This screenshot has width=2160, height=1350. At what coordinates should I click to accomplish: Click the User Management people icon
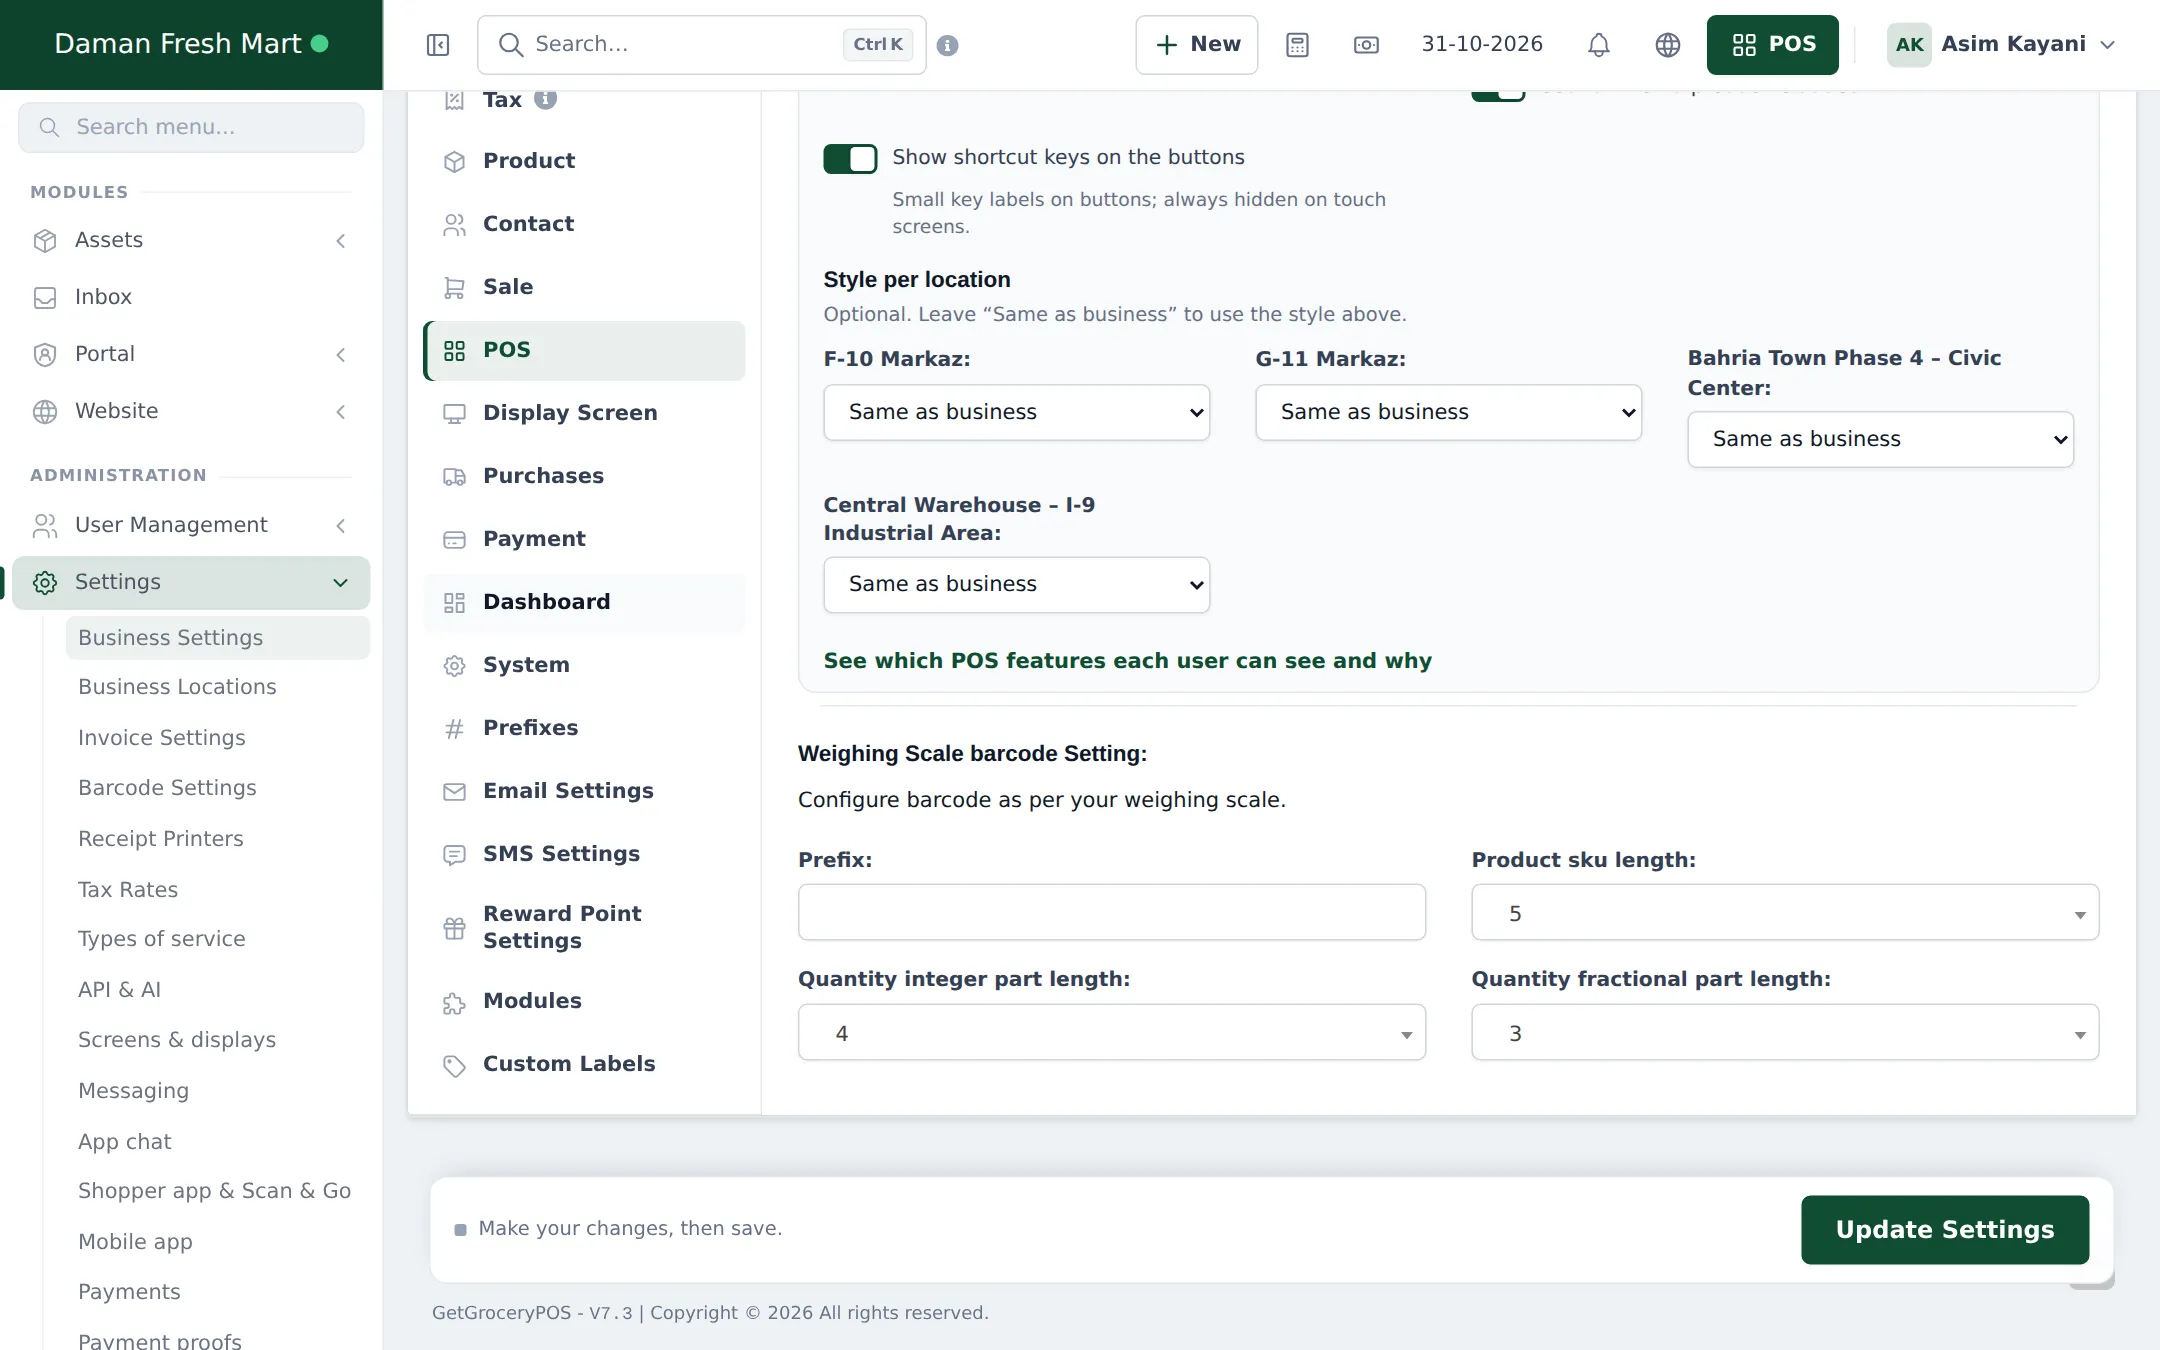click(x=45, y=526)
